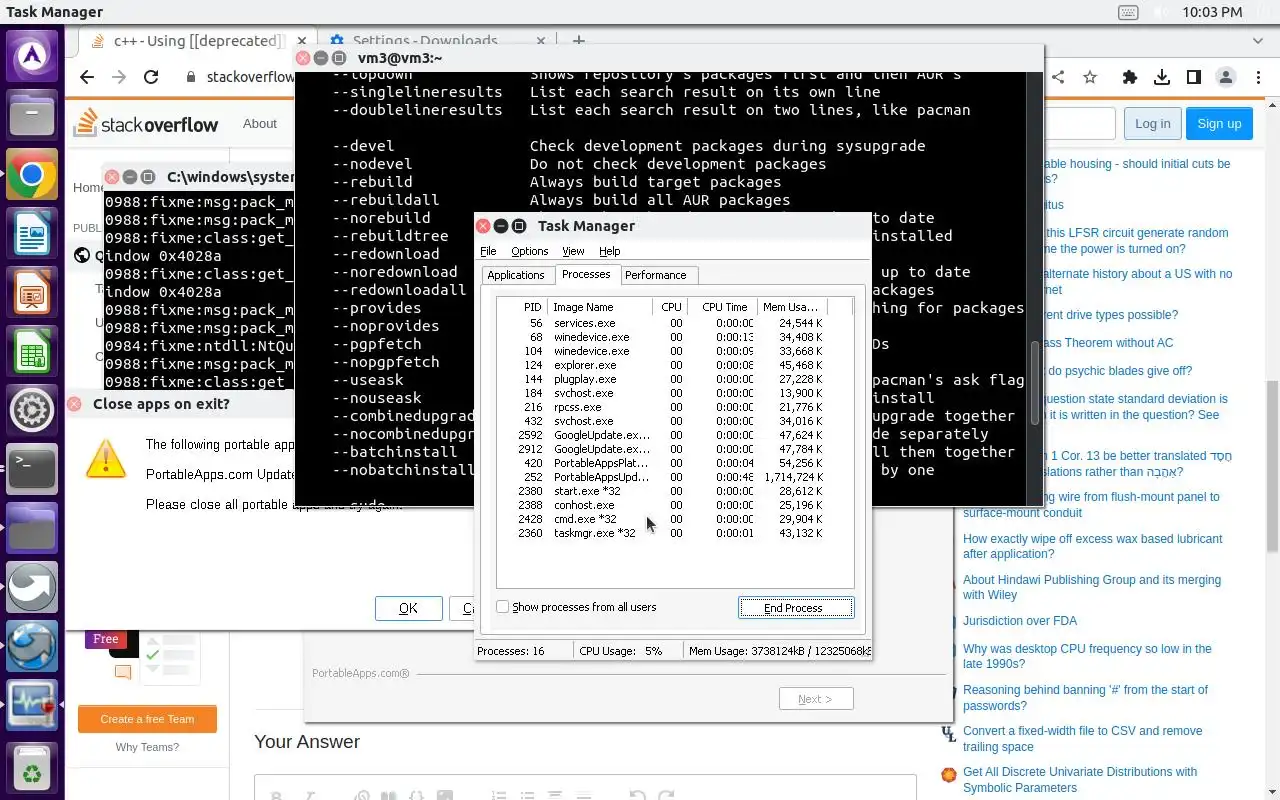Open Chrome profile avatar

pyautogui.click(x=1226, y=77)
